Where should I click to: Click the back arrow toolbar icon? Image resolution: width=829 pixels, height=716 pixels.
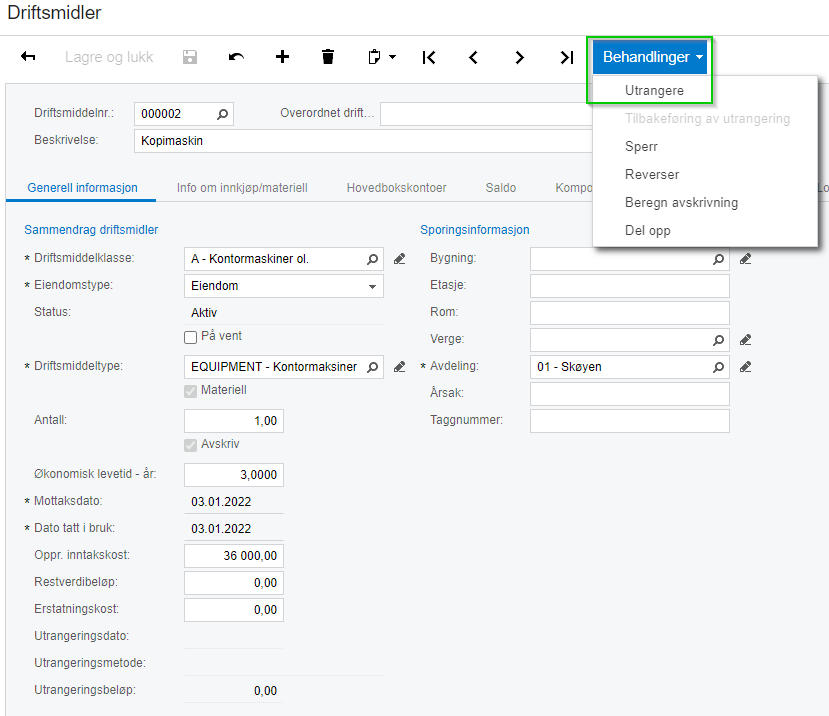click(28, 57)
